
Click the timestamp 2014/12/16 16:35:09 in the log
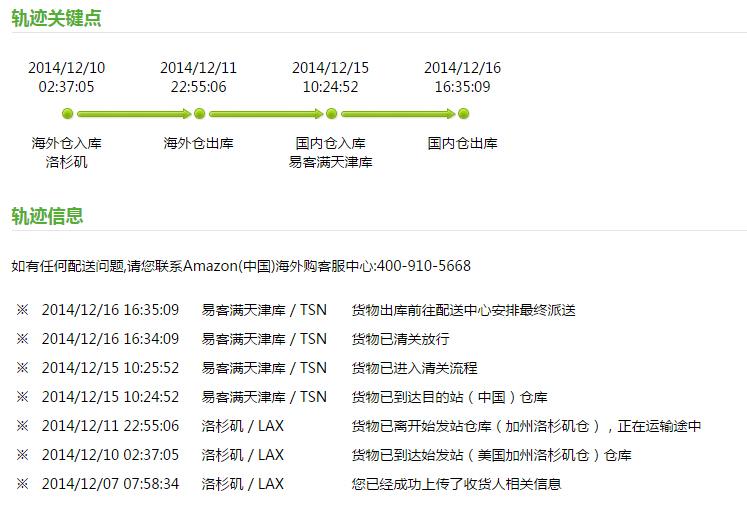(111, 310)
